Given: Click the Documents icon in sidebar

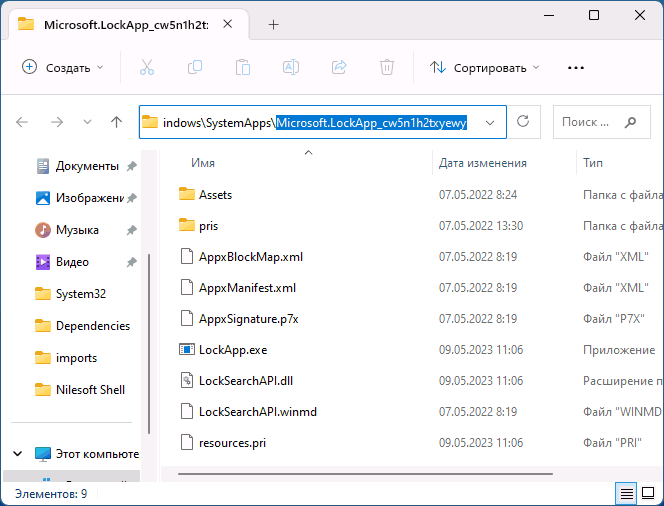Looking at the screenshot, I should click(x=43, y=166).
